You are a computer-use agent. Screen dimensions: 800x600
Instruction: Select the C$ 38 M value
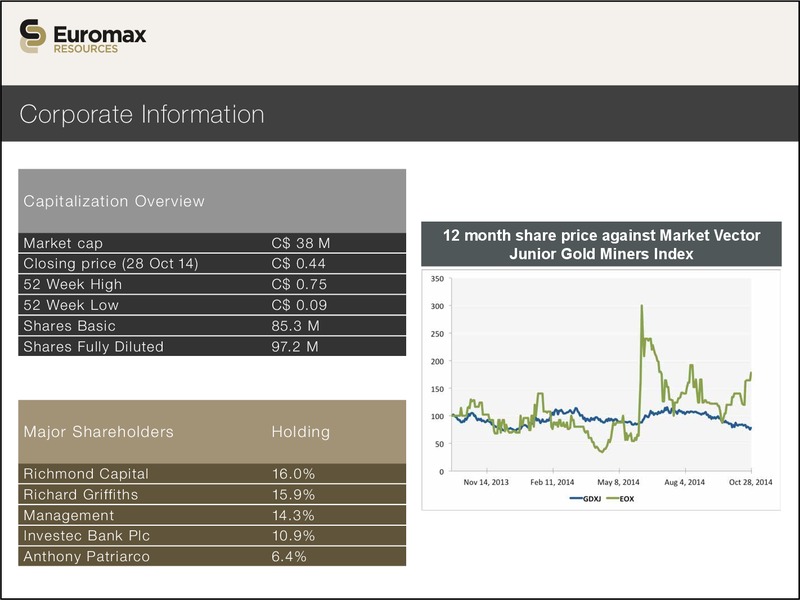[301, 243]
